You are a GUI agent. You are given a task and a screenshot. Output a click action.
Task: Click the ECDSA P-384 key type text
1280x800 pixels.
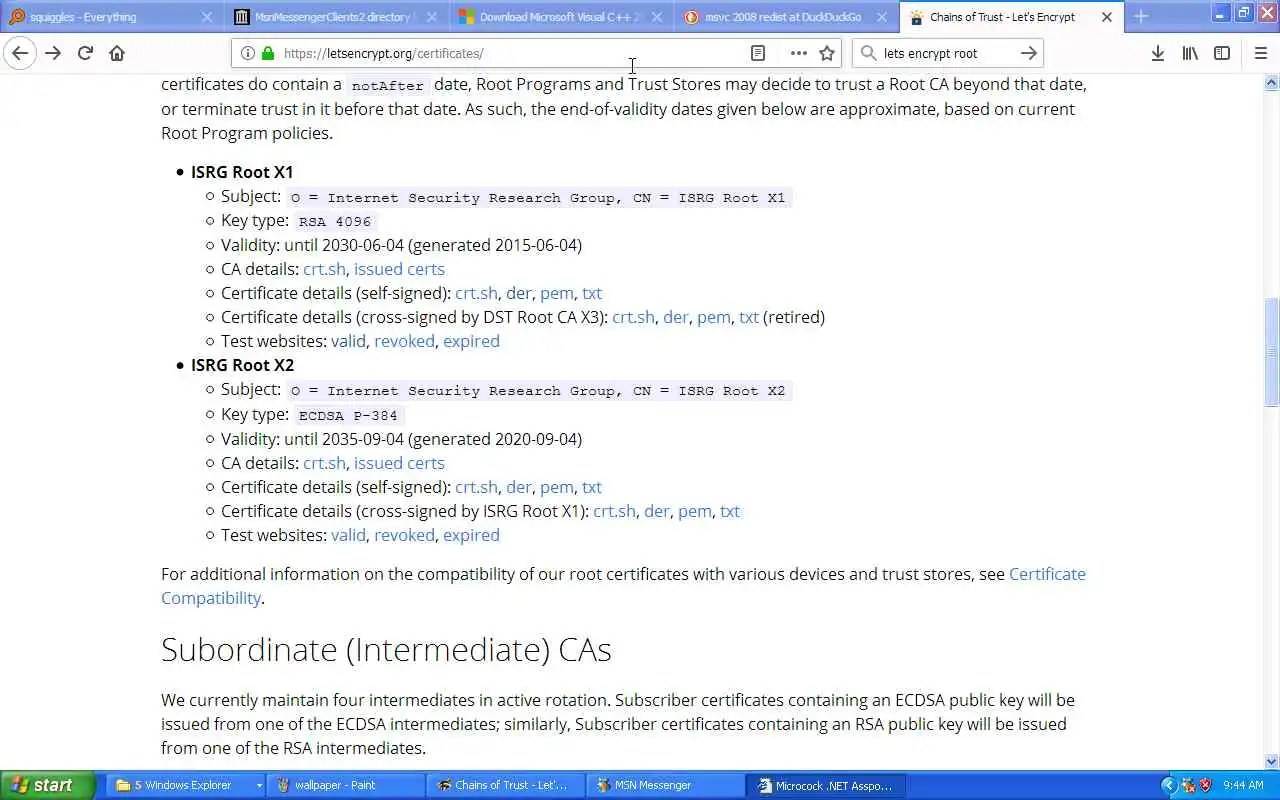tap(348, 415)
